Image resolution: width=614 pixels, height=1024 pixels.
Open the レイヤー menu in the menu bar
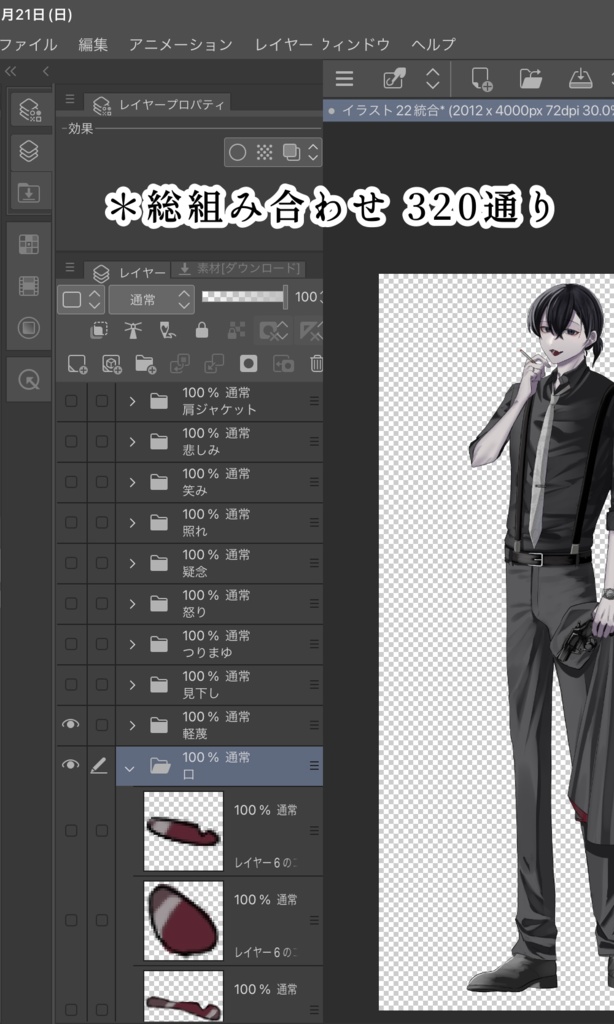284,44
